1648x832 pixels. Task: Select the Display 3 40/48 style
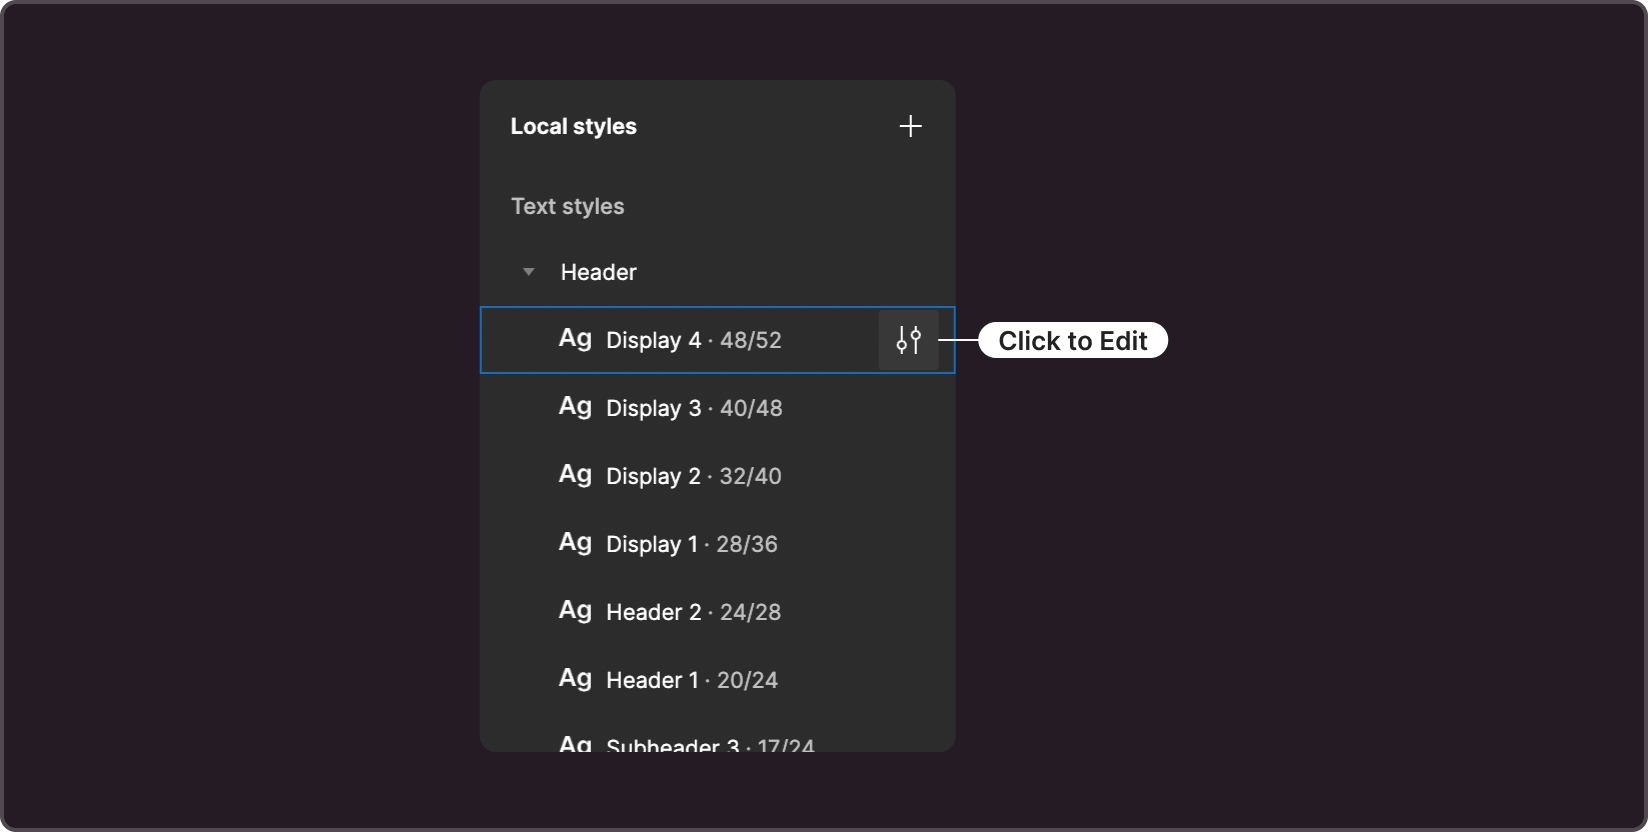point(717,408)
